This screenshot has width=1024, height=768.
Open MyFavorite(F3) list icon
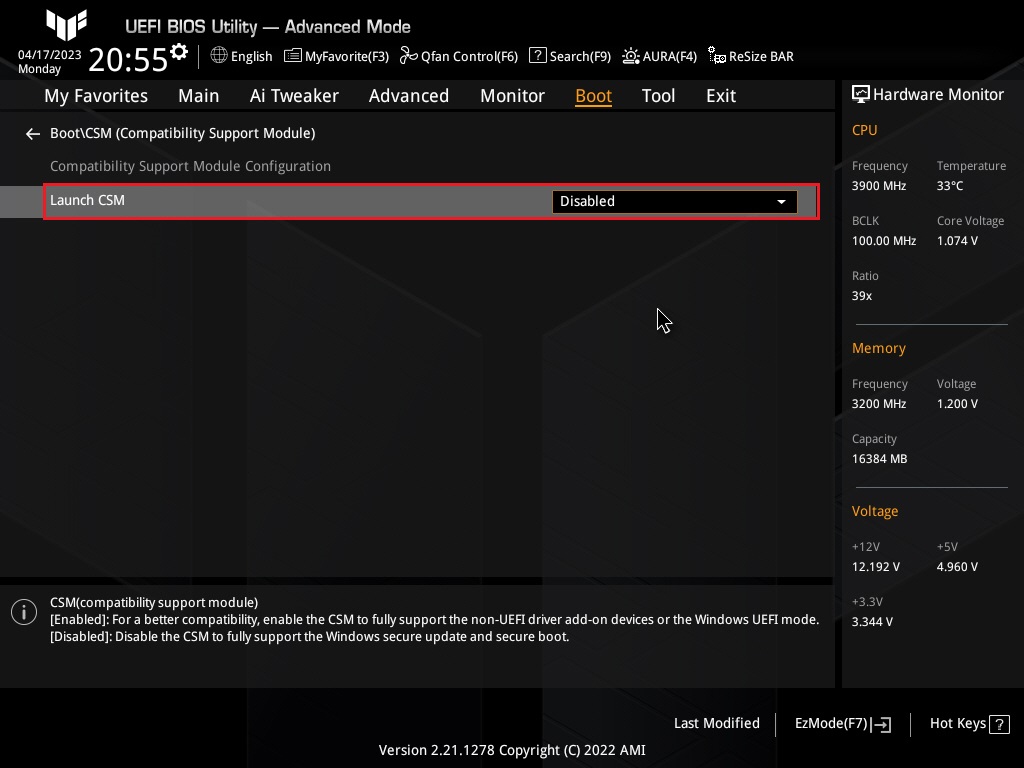[293, 56]
